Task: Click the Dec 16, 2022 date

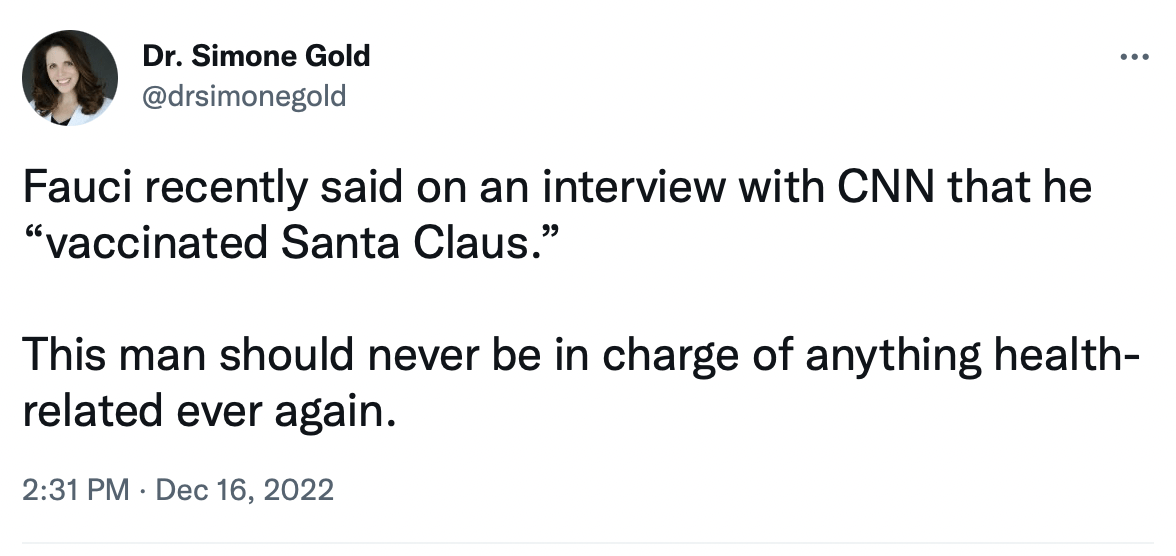Action: coord(244,490)
